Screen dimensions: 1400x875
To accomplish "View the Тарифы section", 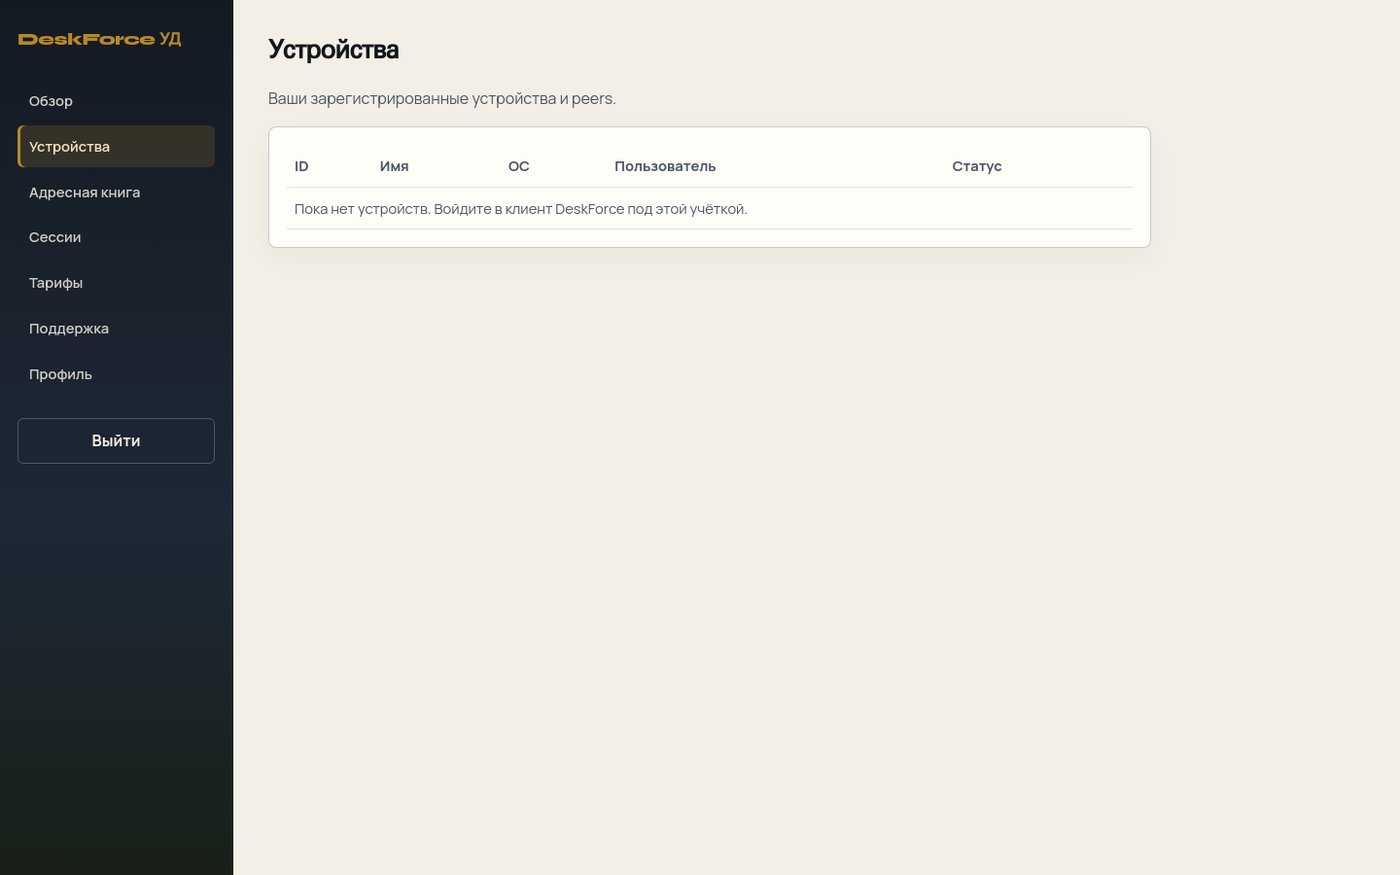I will pyautogui.click(x=116, y=283).
